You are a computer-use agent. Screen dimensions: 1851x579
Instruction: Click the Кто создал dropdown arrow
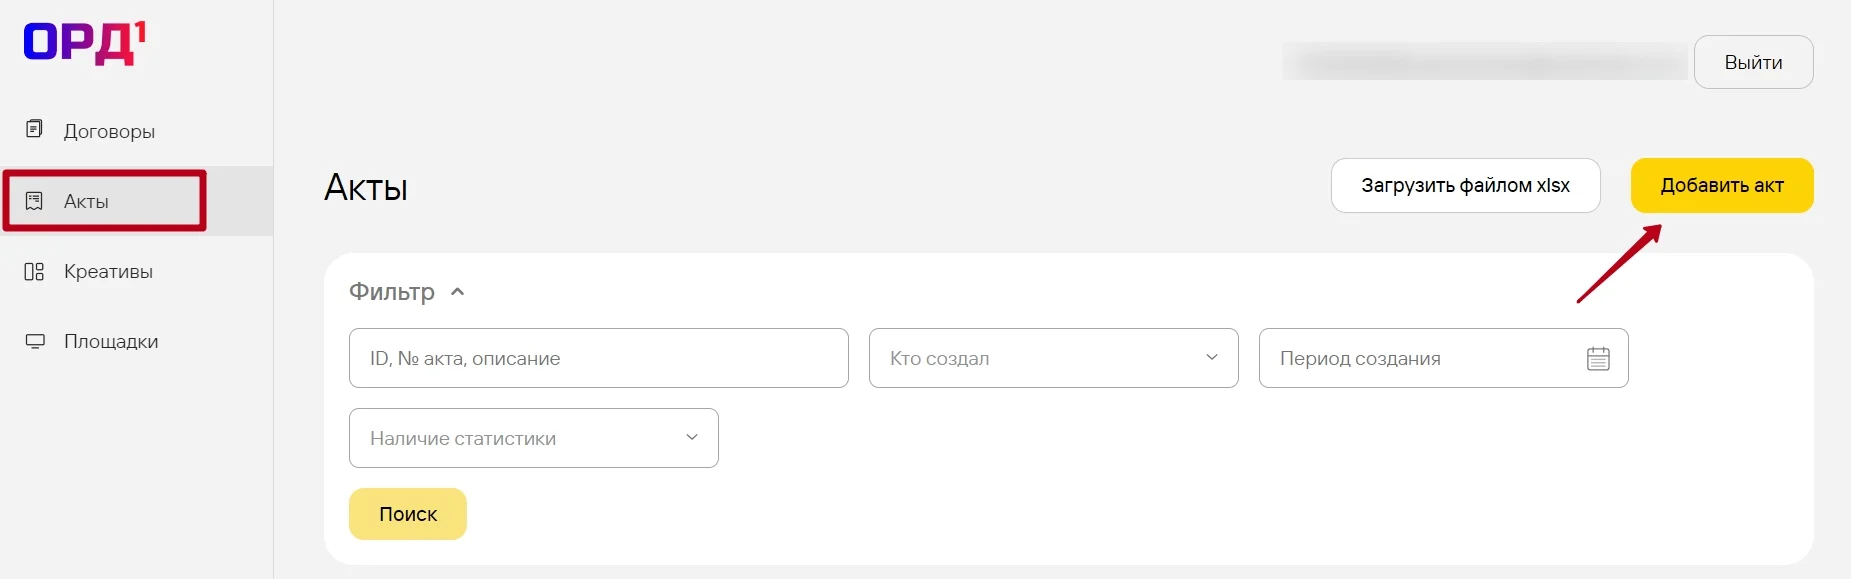click(1211, 358)
